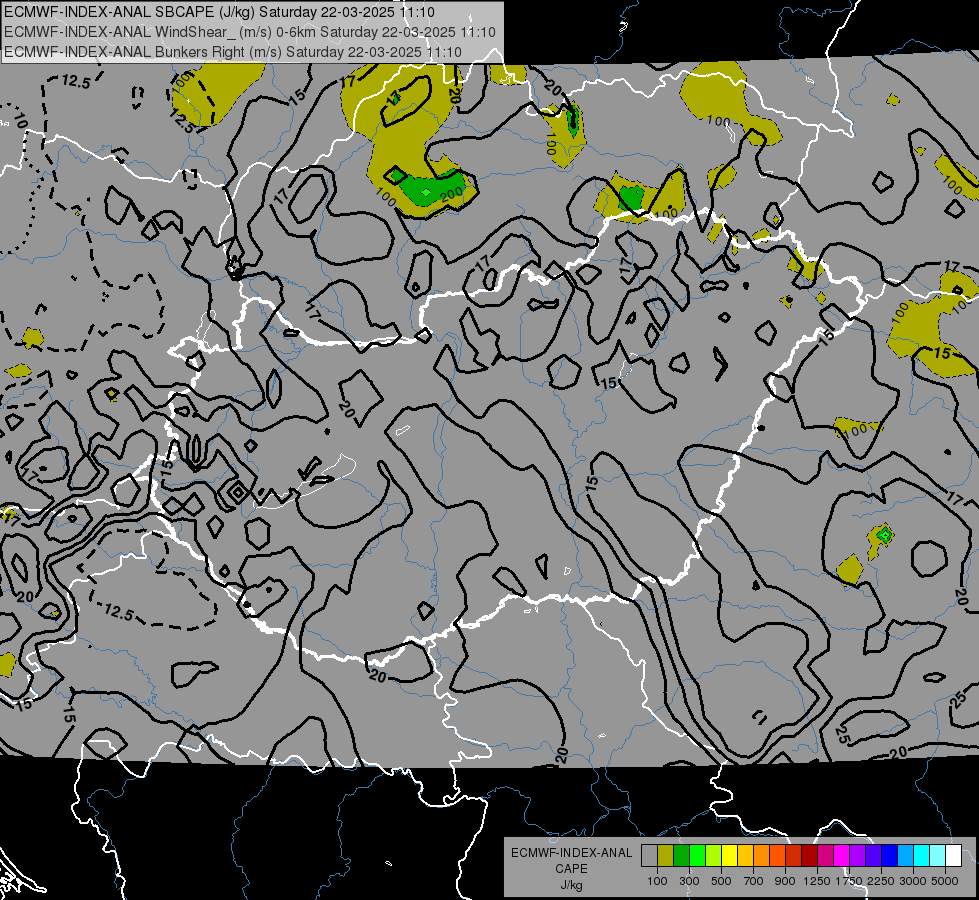Pick the amber swatch just before 700
This screenshot has width=979, height=900.
(745, 856)
